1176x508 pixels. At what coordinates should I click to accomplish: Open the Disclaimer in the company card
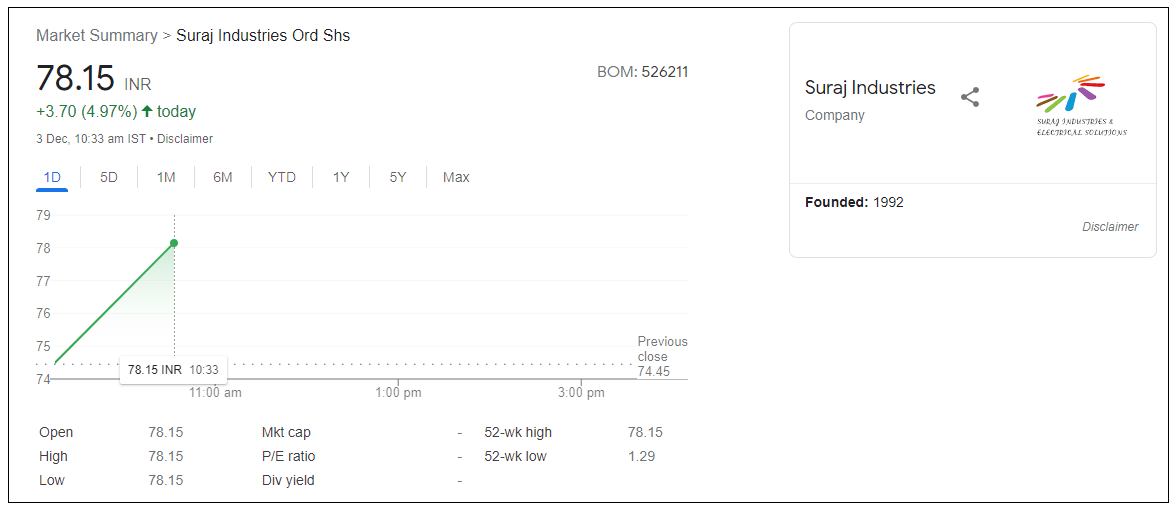1110,227
